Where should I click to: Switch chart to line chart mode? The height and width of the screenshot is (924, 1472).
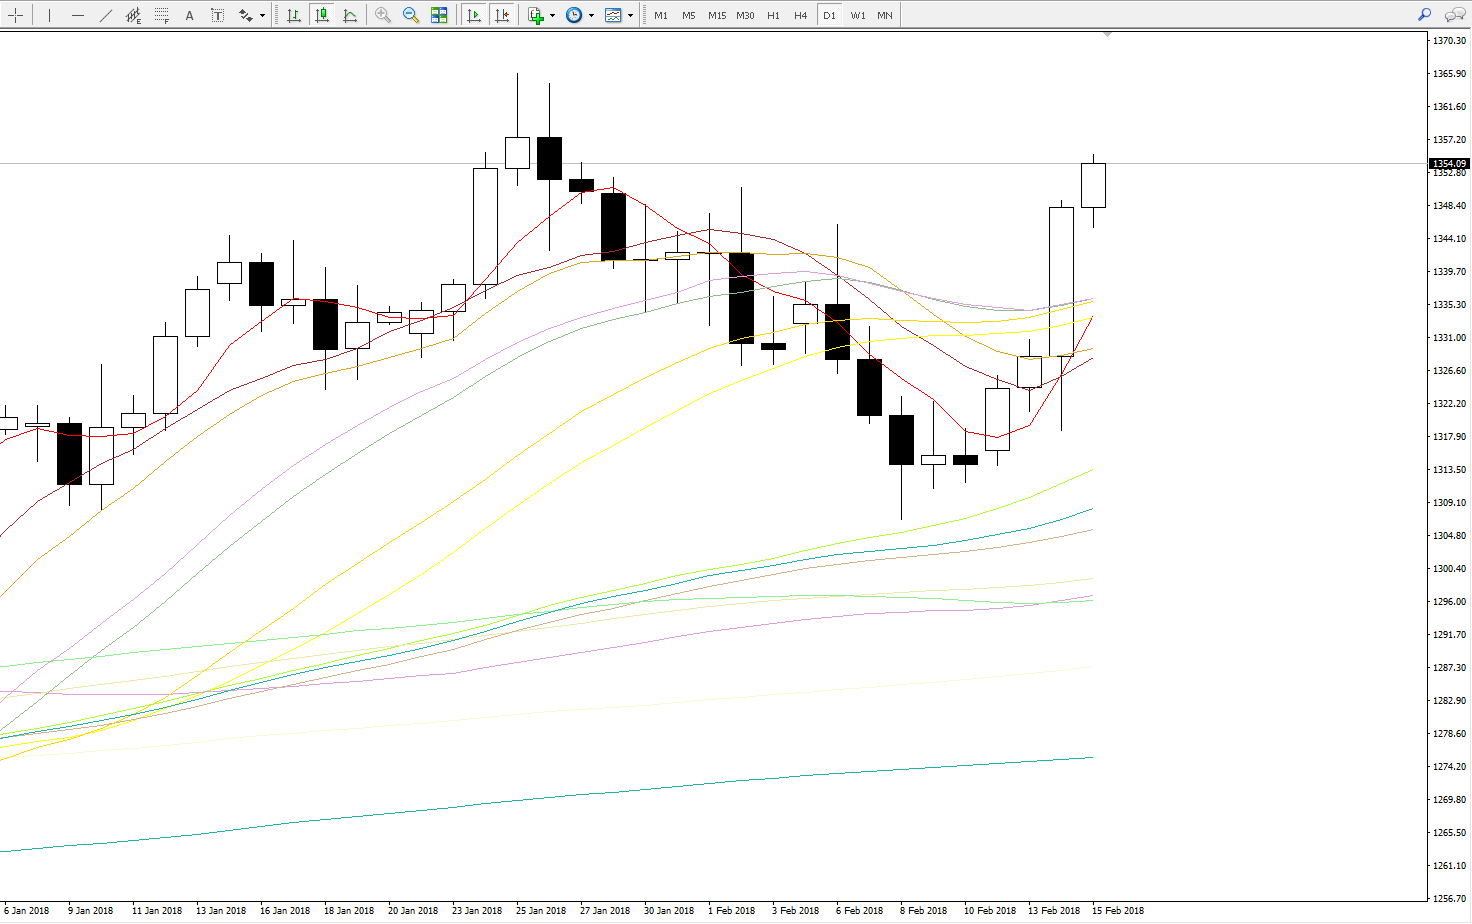coord(350,15)
